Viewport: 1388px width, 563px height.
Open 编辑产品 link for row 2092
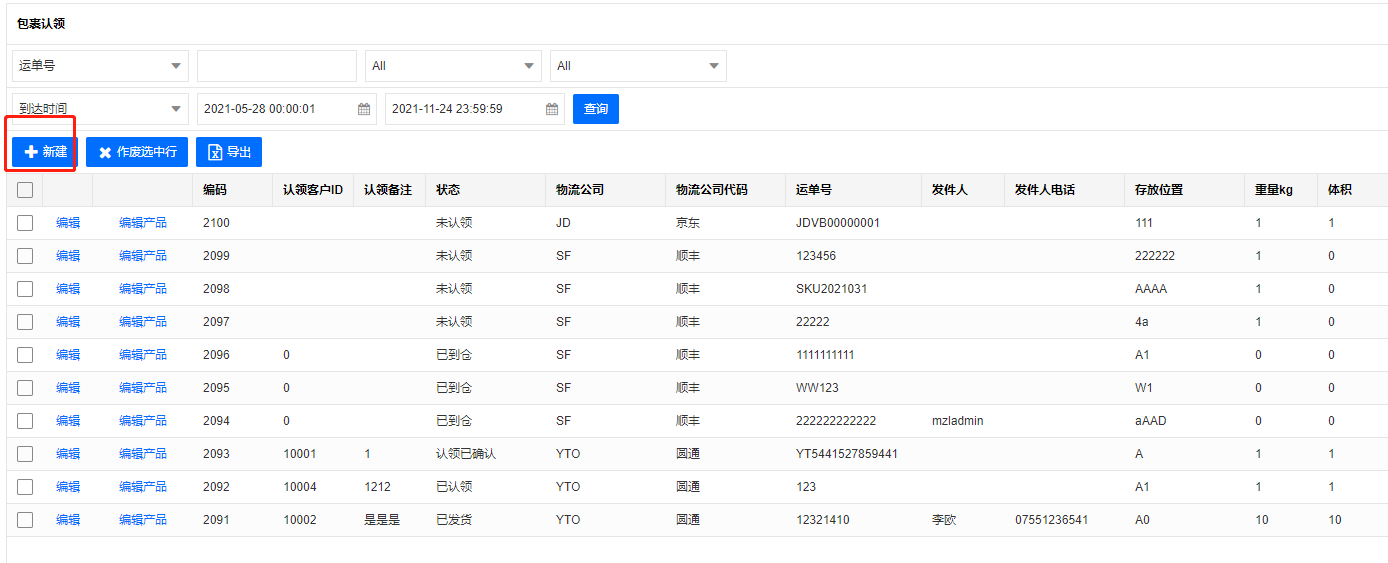[143, 487]
